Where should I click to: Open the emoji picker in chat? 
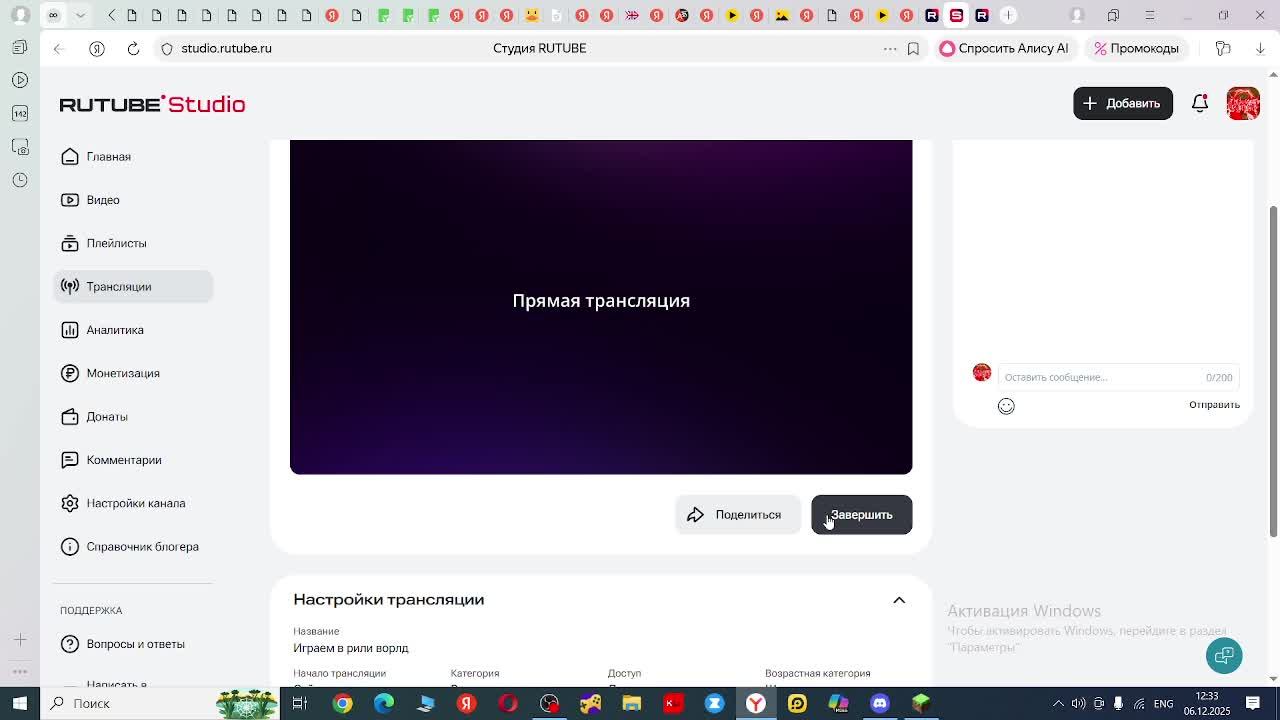(x=1006, y=405)
